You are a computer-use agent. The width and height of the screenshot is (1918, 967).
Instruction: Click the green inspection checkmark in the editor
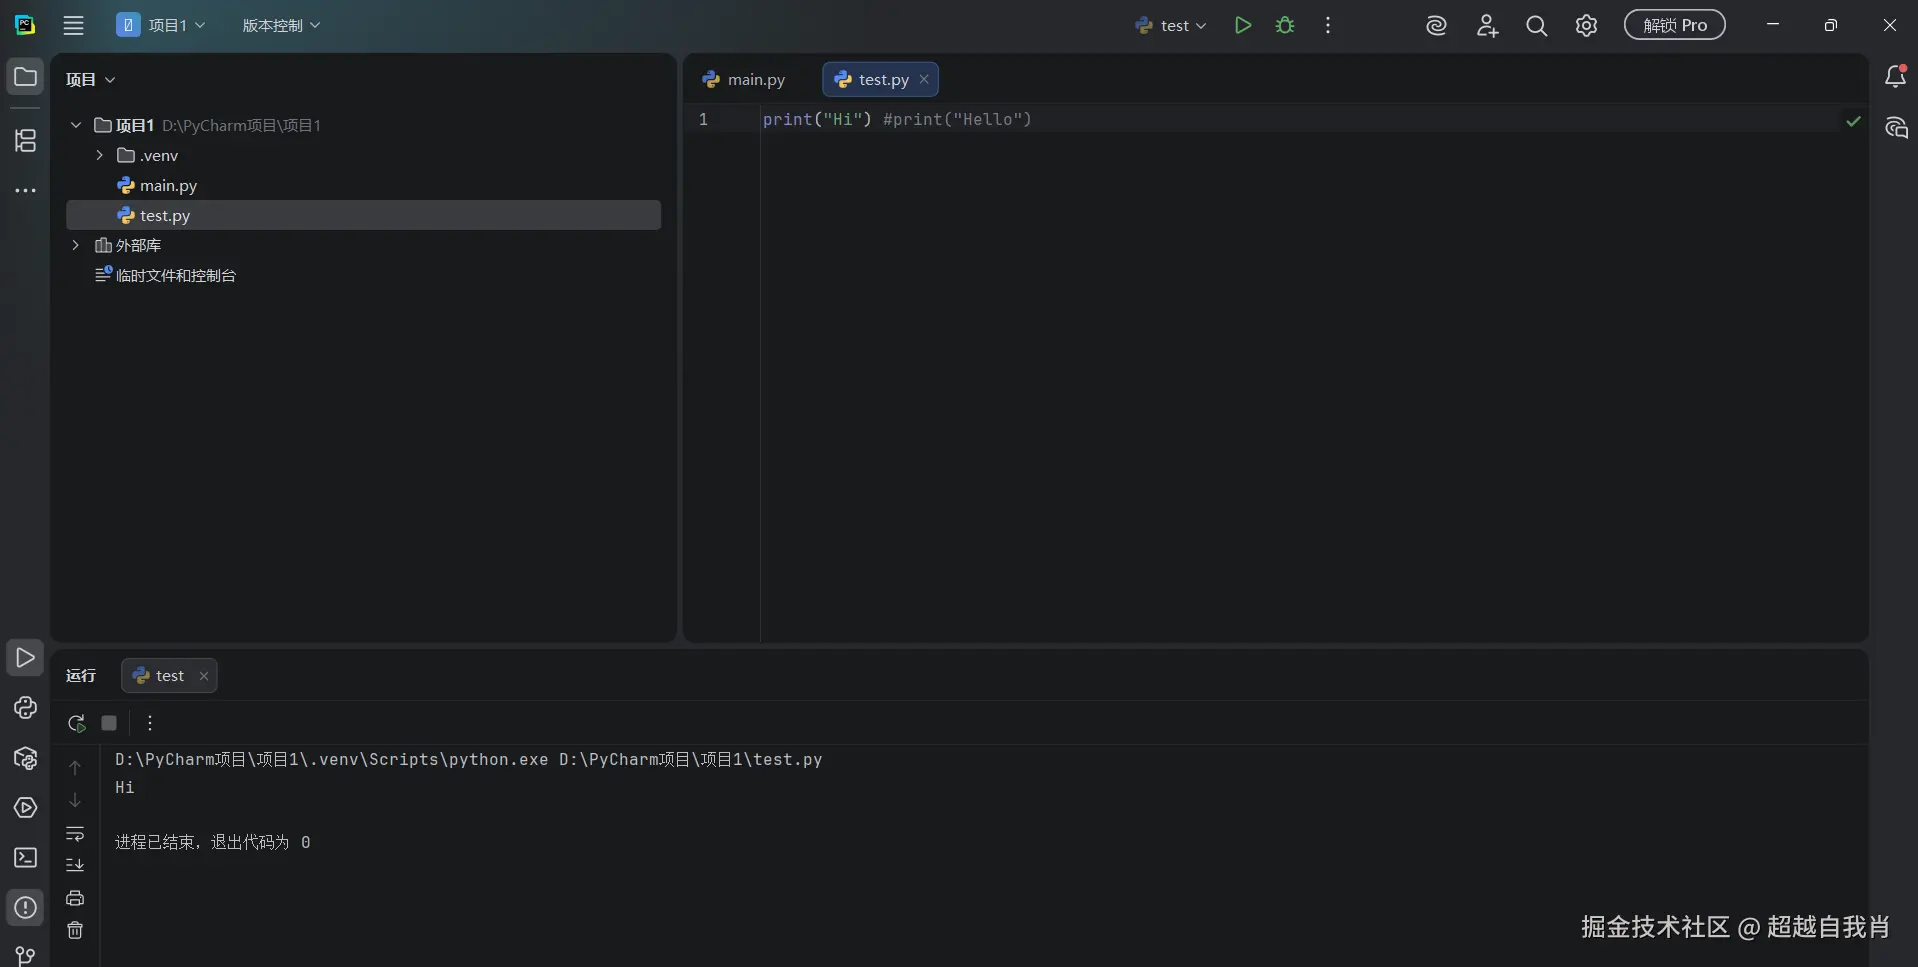point(1853,121)
